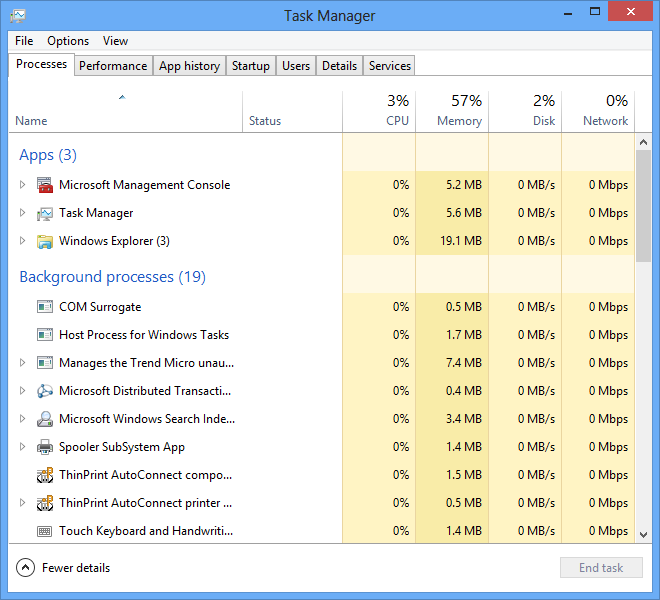660x600 pixels.
Task: Click the Task Manager process icon
Action: pos(44,213)
